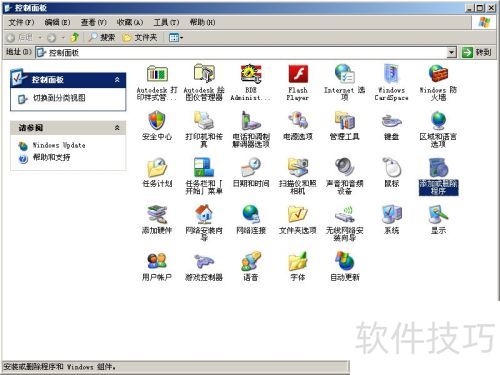Open Autodesk plot style manager icon
Viewport: 500px width, 375px height.
[157, 74]
